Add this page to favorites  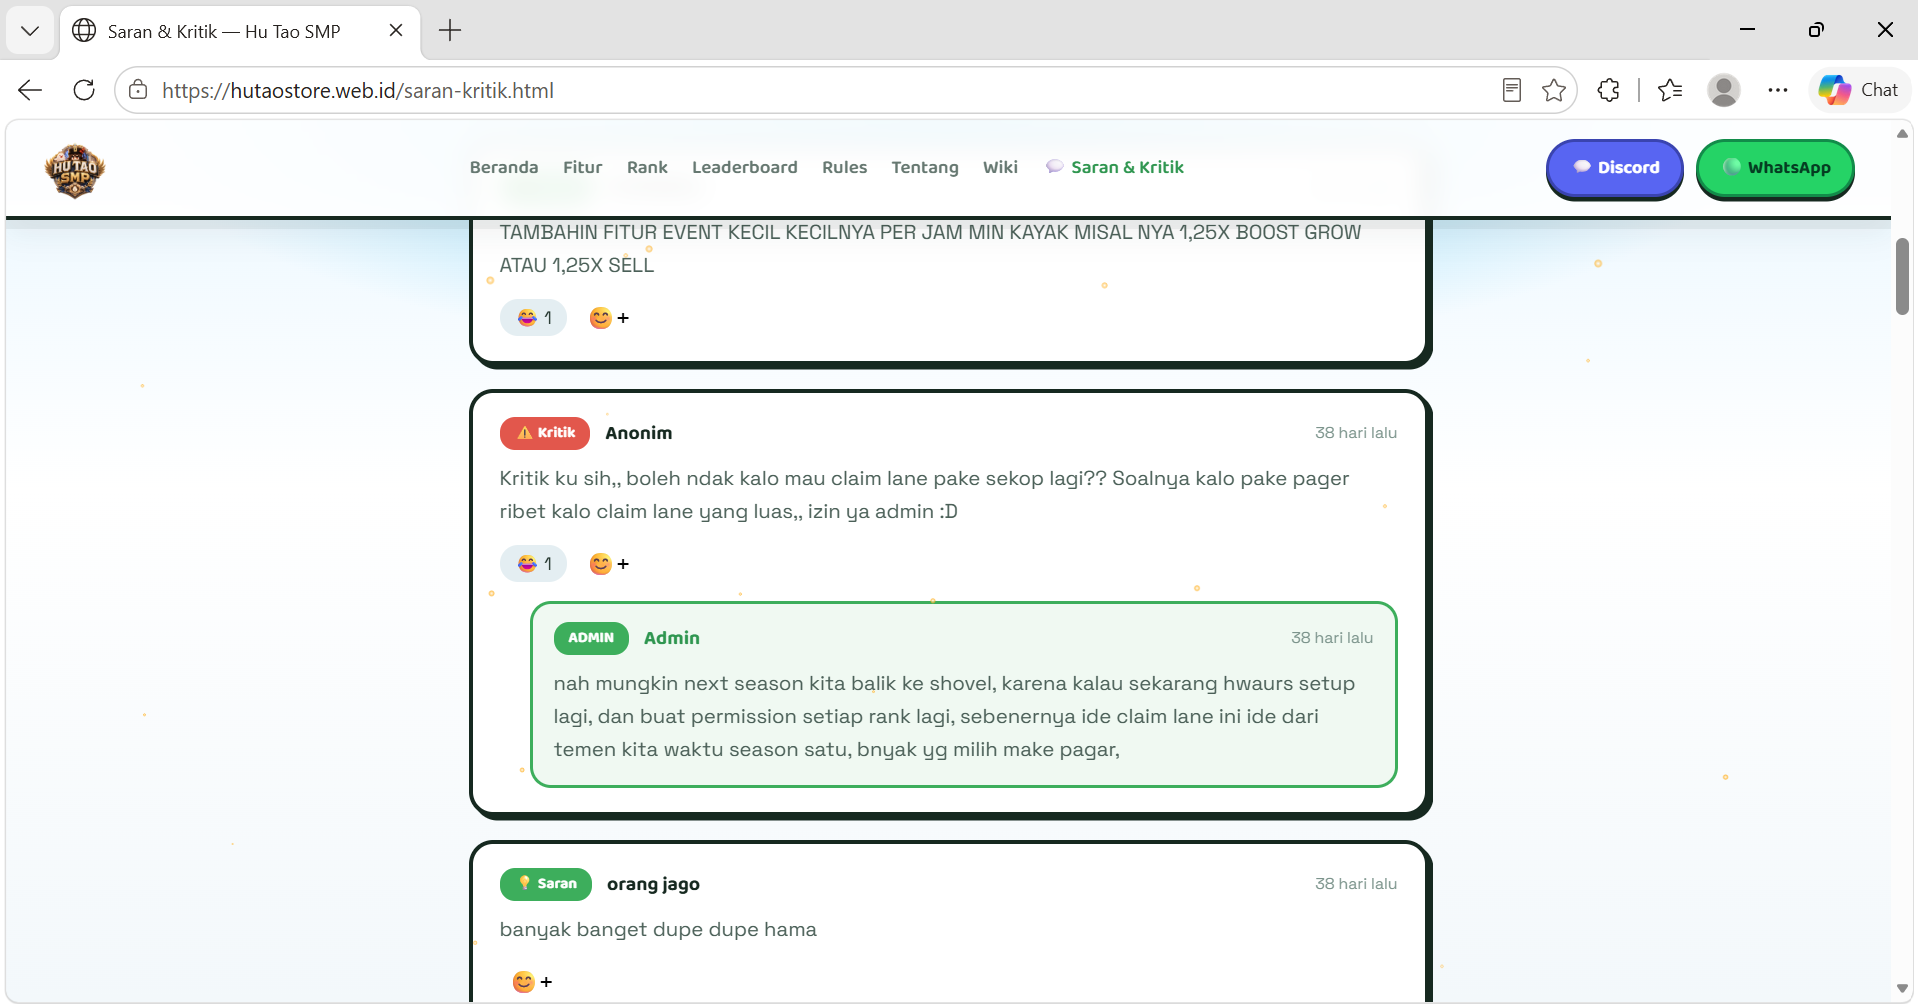(1554, 90)
